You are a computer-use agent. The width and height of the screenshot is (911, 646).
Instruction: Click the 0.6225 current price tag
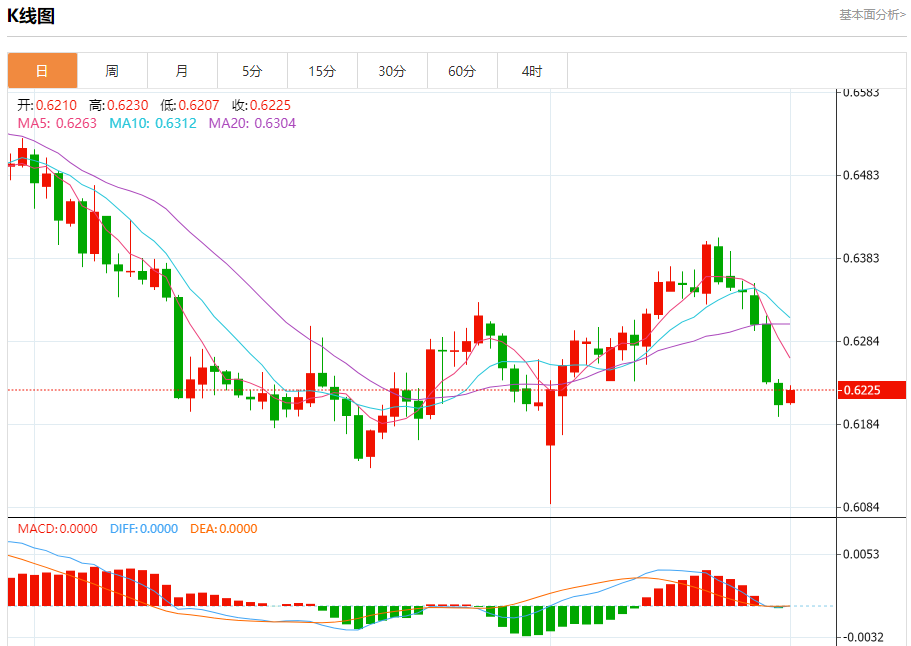[x=872, y=390]
